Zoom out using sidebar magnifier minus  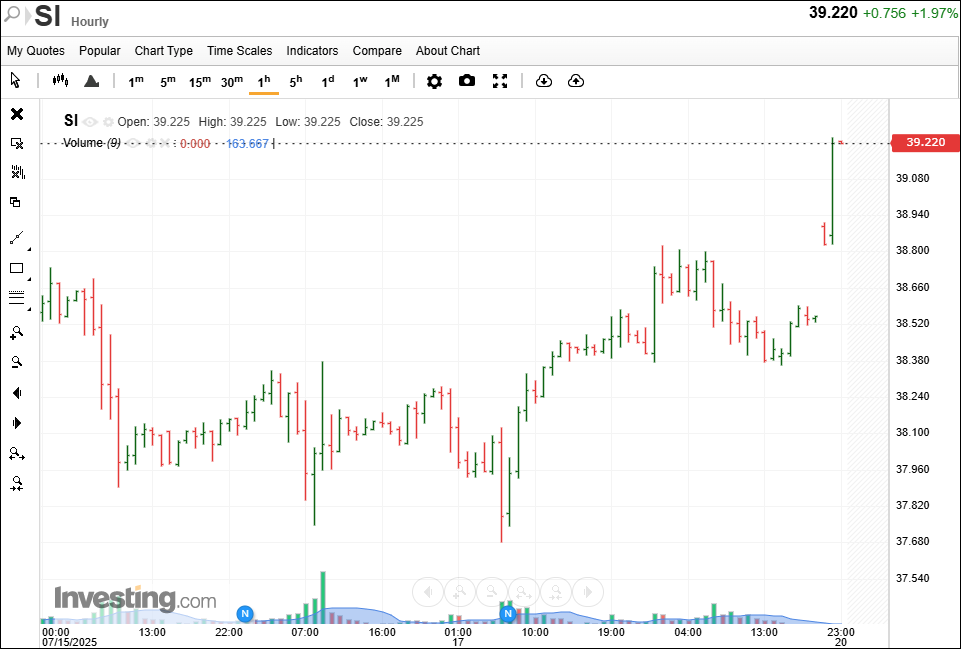(x=17, y=362)
